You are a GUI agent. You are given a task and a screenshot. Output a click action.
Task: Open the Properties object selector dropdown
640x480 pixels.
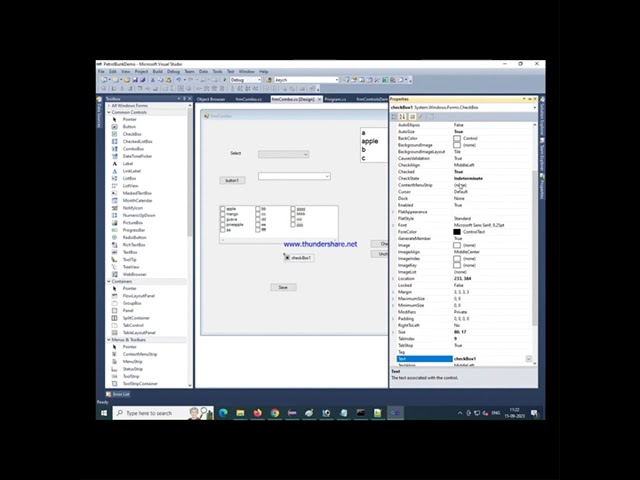point(535,107)
